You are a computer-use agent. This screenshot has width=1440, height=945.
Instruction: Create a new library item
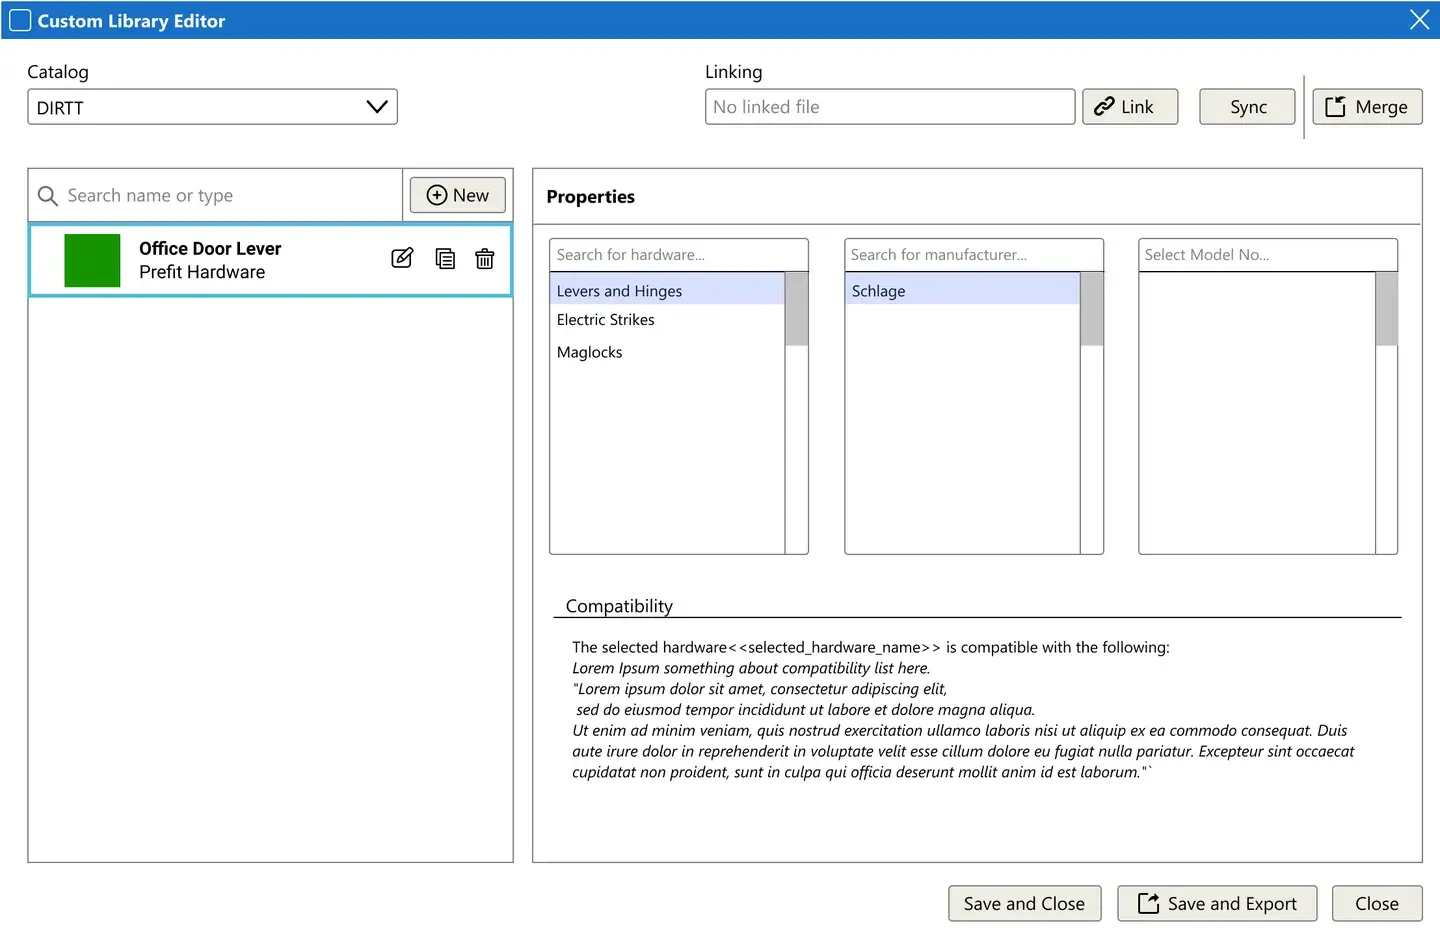click(x=458, y=195)
